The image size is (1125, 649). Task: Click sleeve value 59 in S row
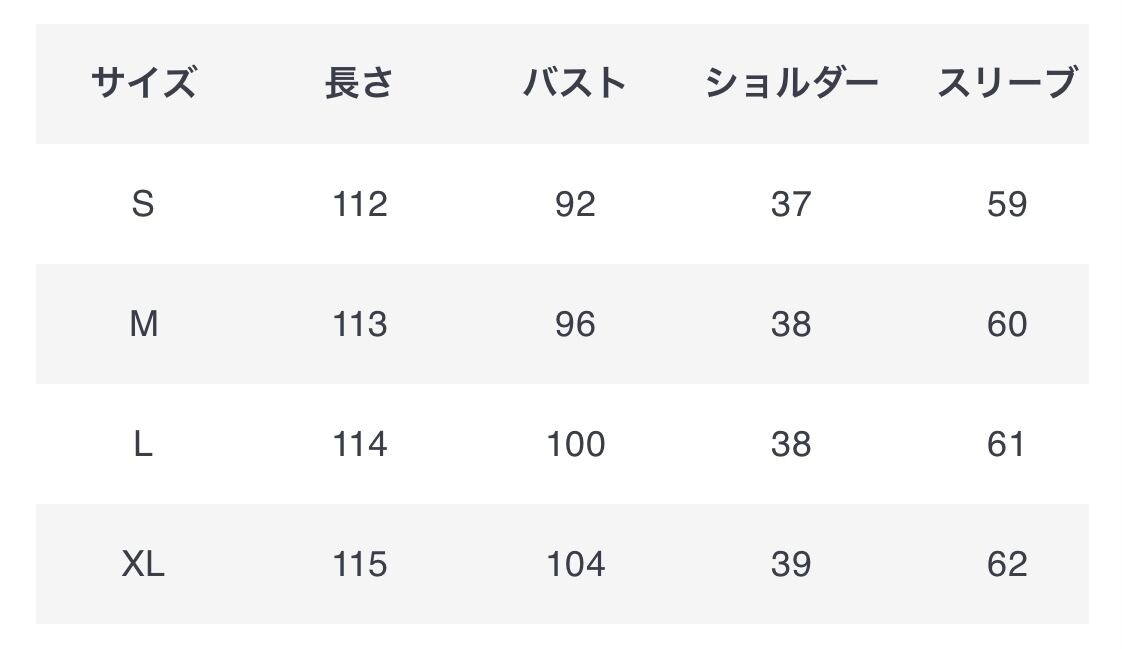(x=1006, y=204)
